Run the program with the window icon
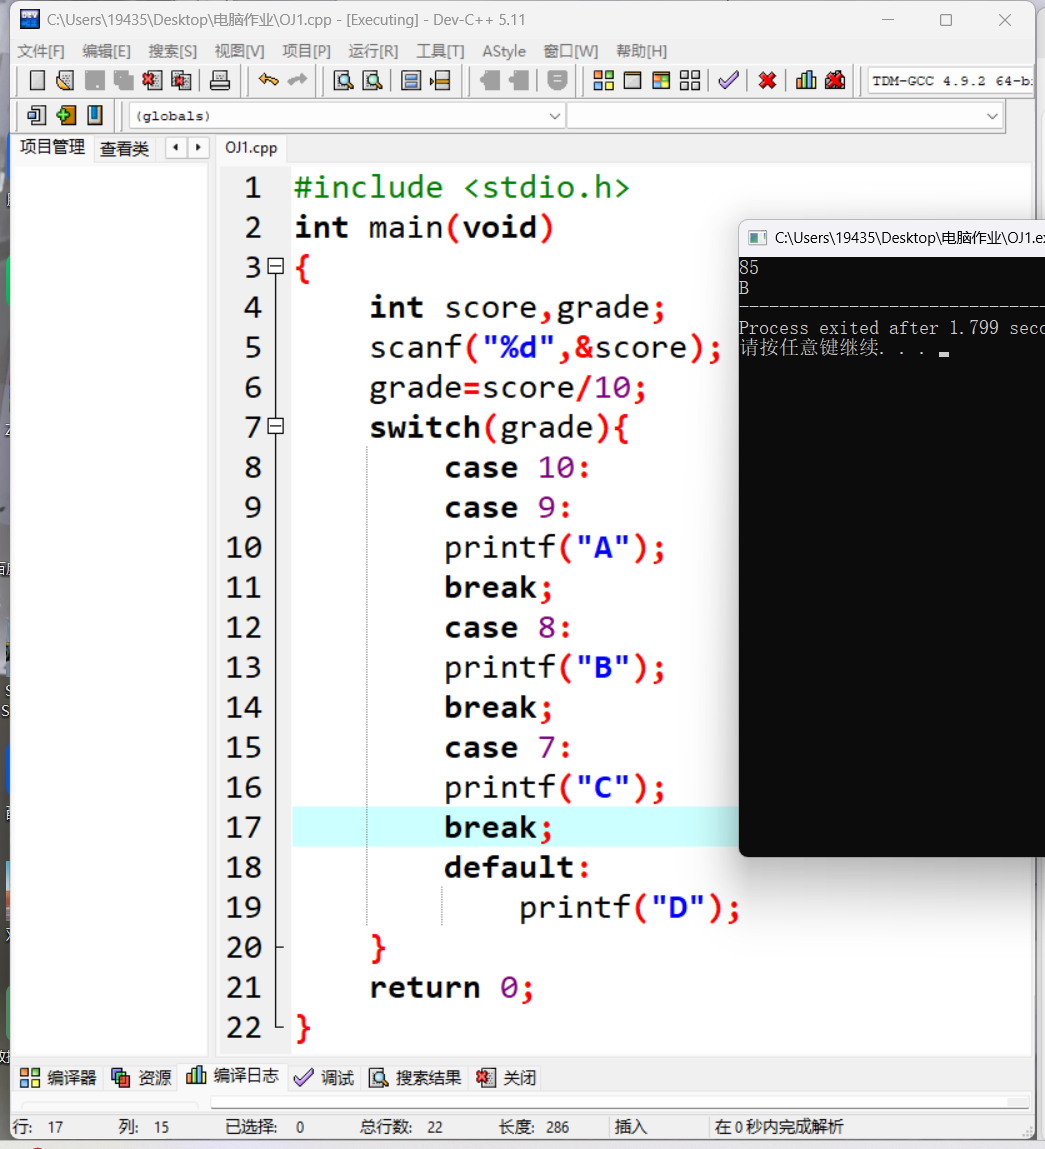 pyautogui.click(x=632, y=80)
